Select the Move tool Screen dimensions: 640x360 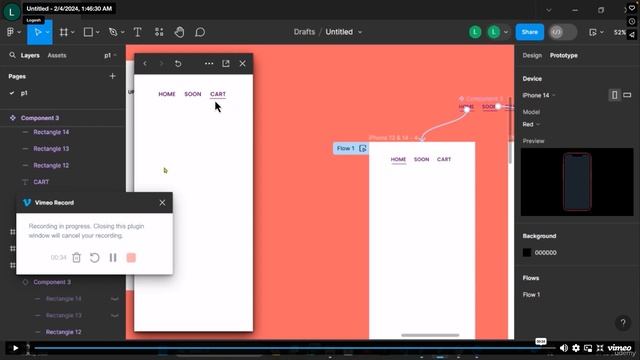38,32
